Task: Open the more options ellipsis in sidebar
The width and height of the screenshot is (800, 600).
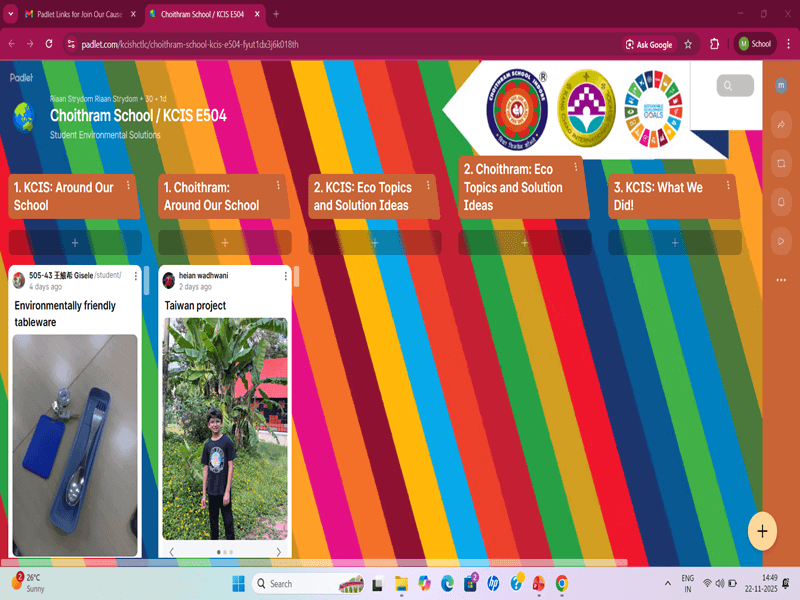Action: (x=781, y=280)
